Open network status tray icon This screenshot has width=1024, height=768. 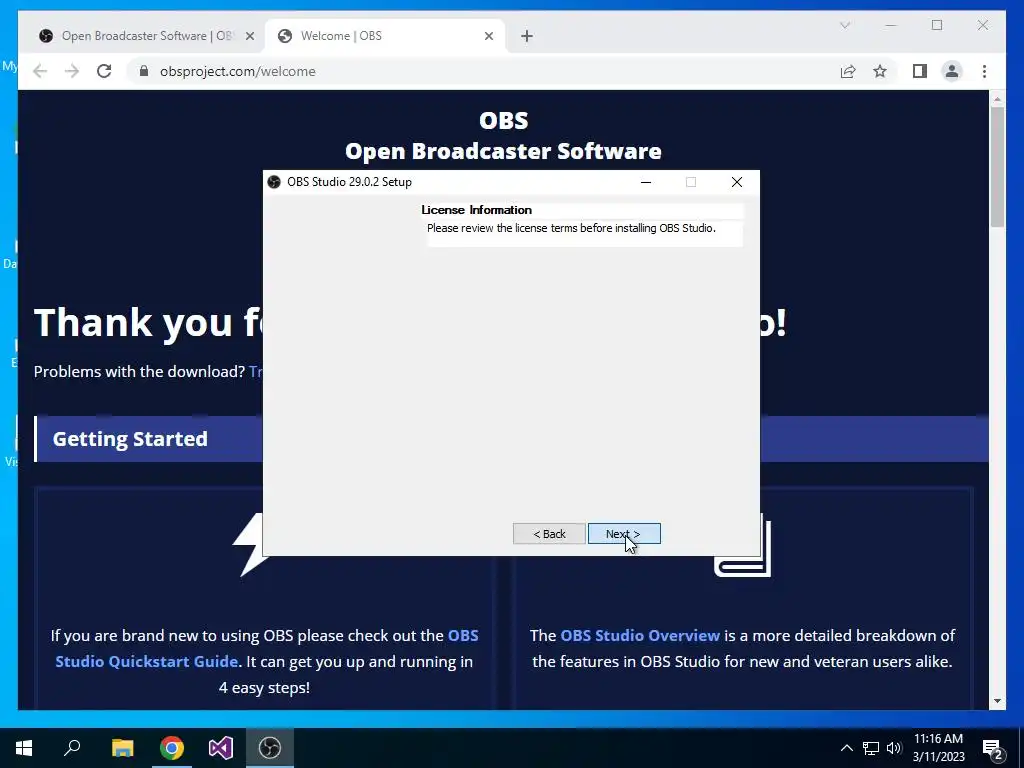[871, 748]
